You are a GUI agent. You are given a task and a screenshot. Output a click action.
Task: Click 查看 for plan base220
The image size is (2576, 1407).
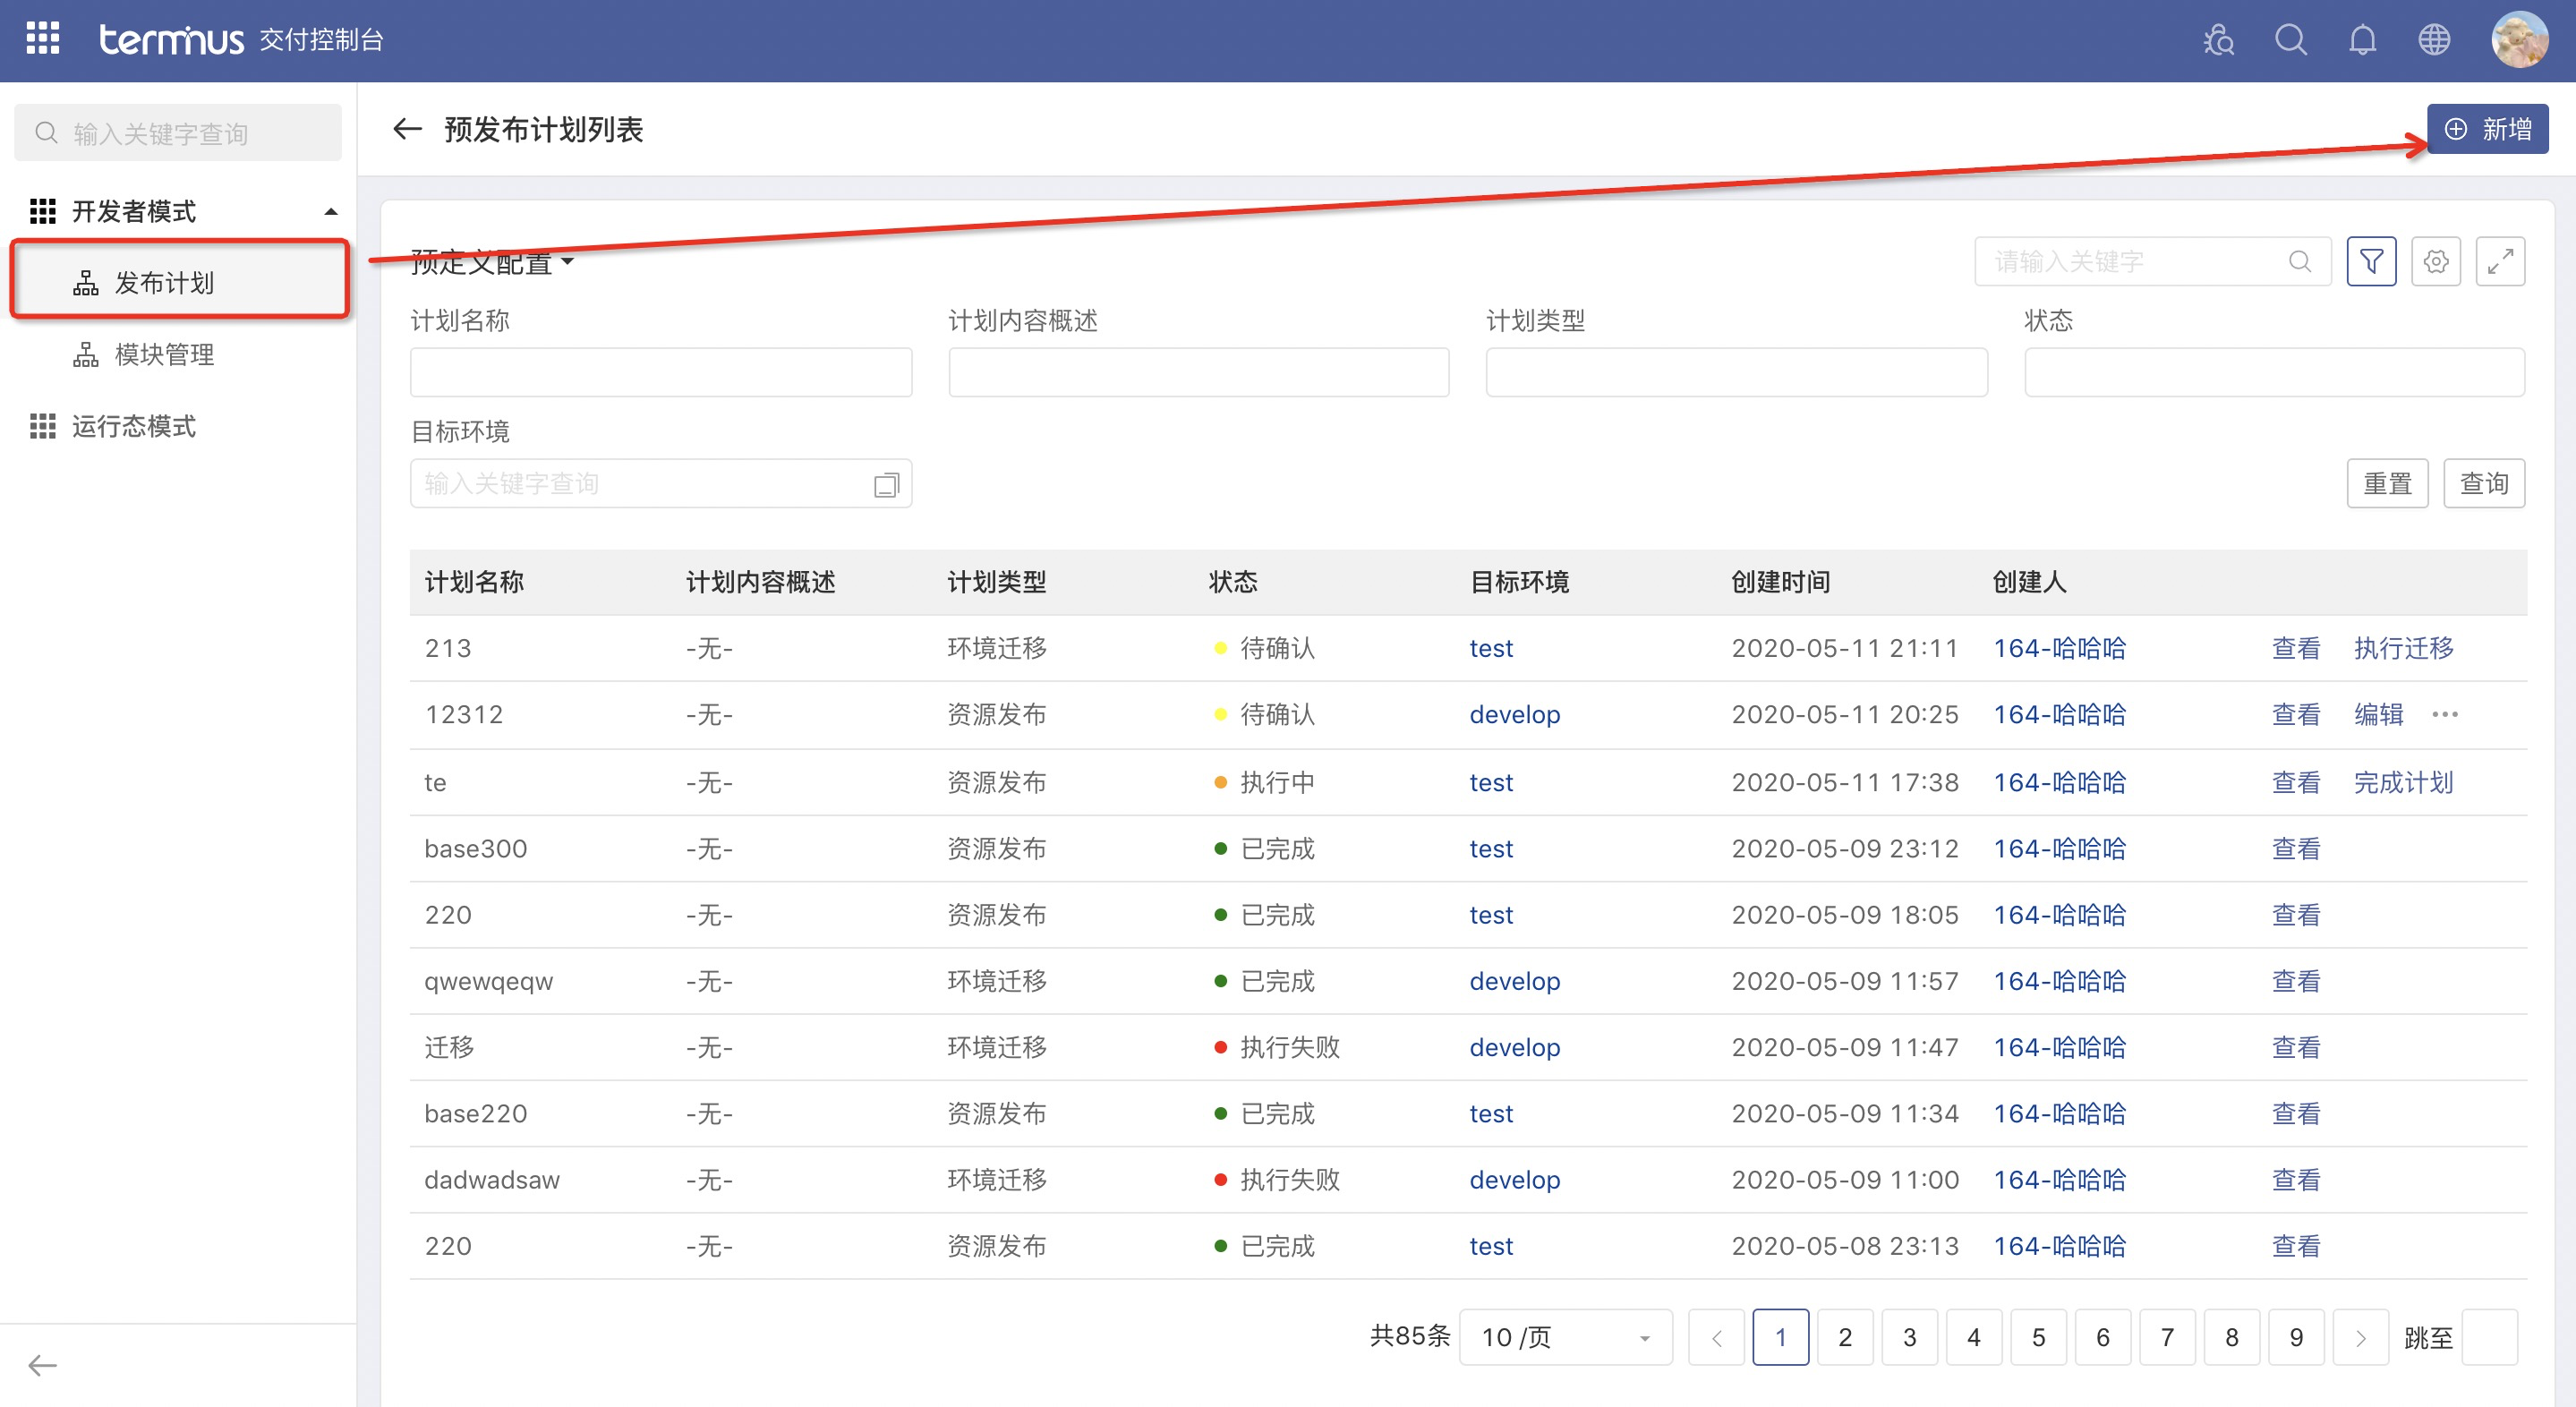pos(2296,1113)
